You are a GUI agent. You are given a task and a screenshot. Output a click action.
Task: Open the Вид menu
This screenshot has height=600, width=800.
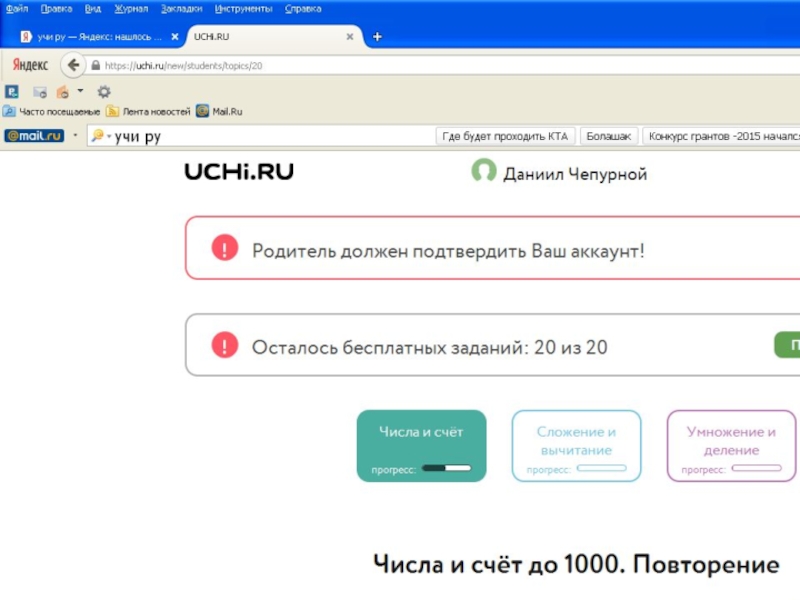(93, 9)
